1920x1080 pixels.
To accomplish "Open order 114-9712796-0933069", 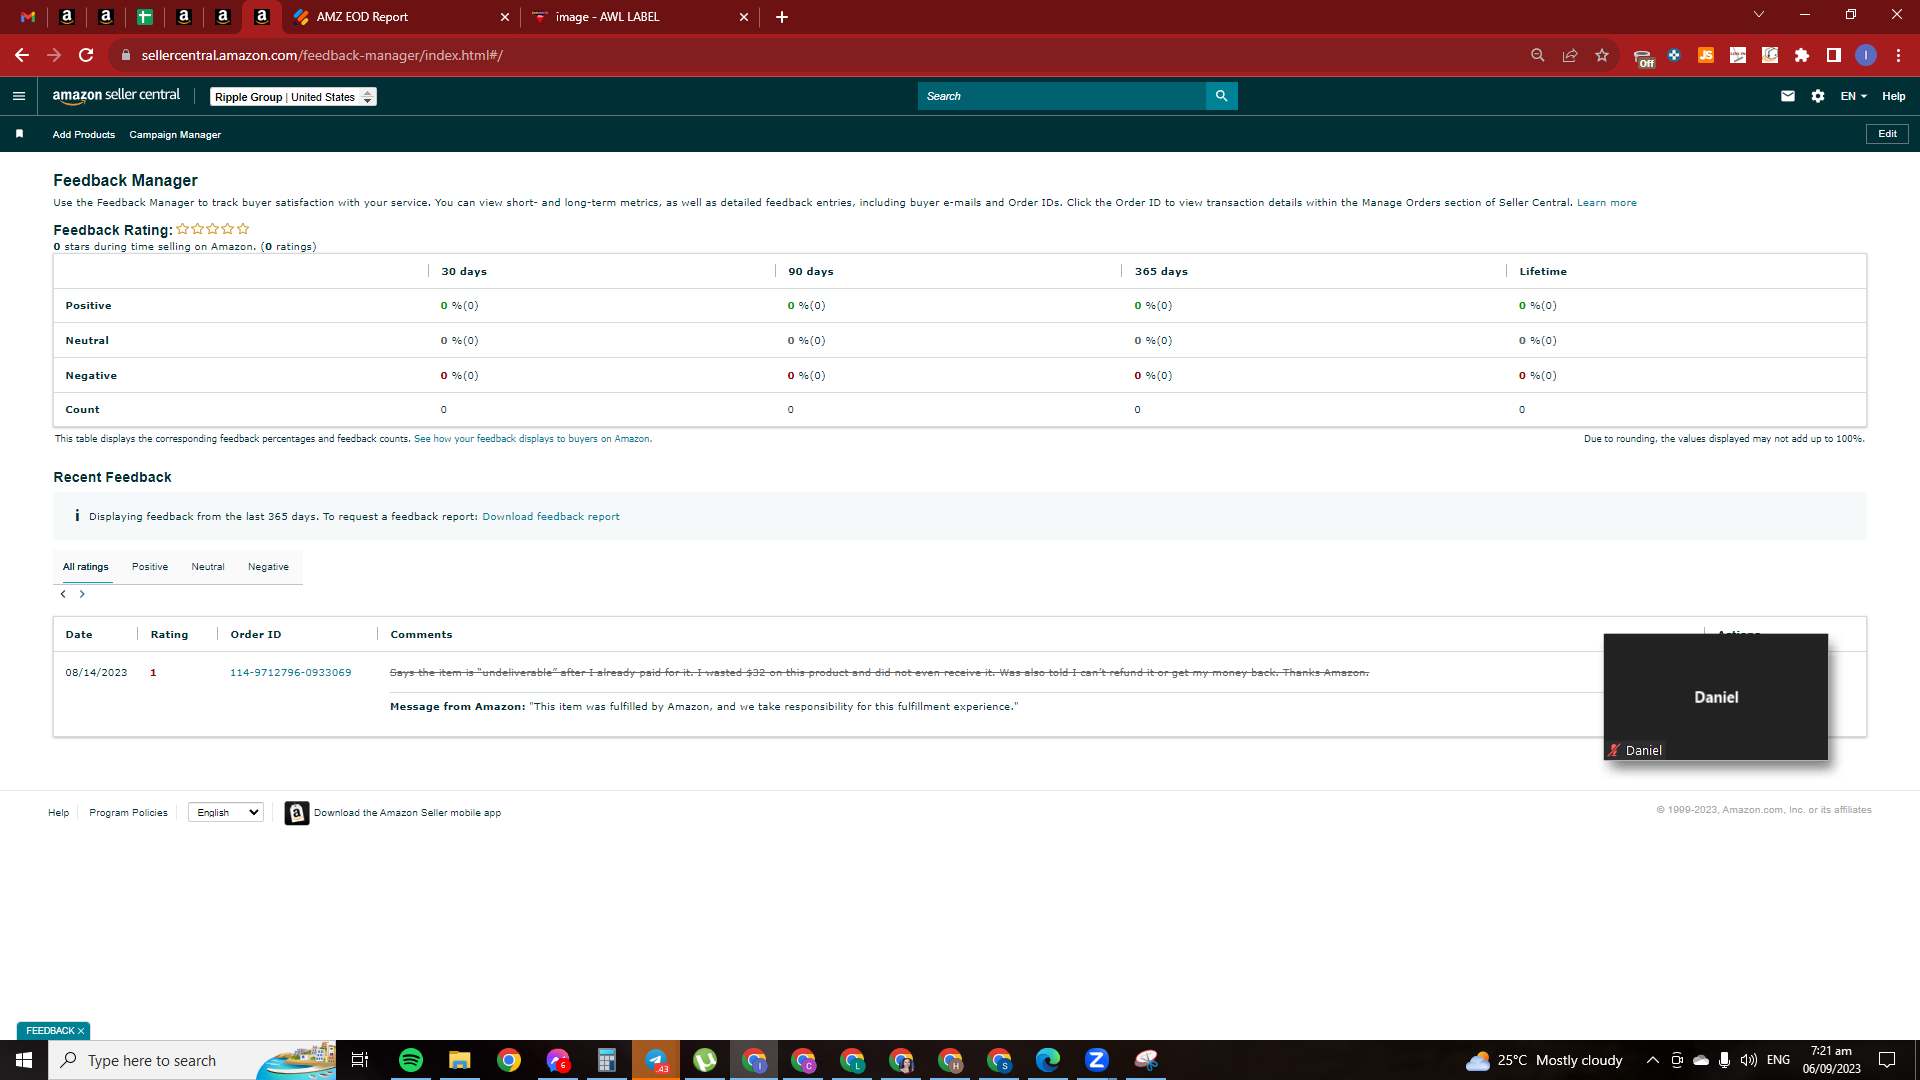I will click(291, 673).
